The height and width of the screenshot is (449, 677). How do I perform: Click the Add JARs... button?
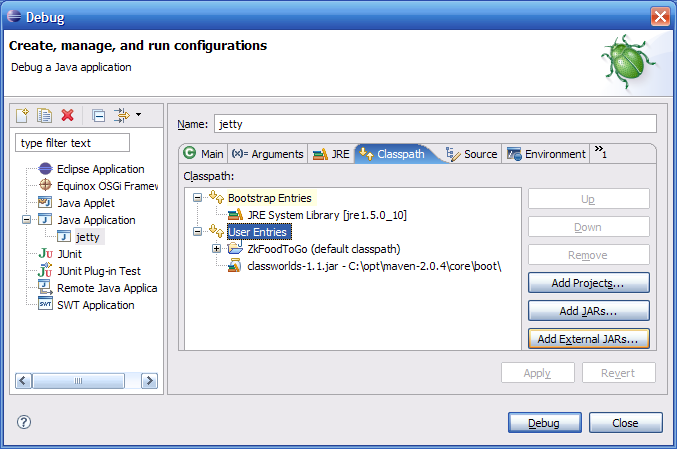tap(588, 311)
